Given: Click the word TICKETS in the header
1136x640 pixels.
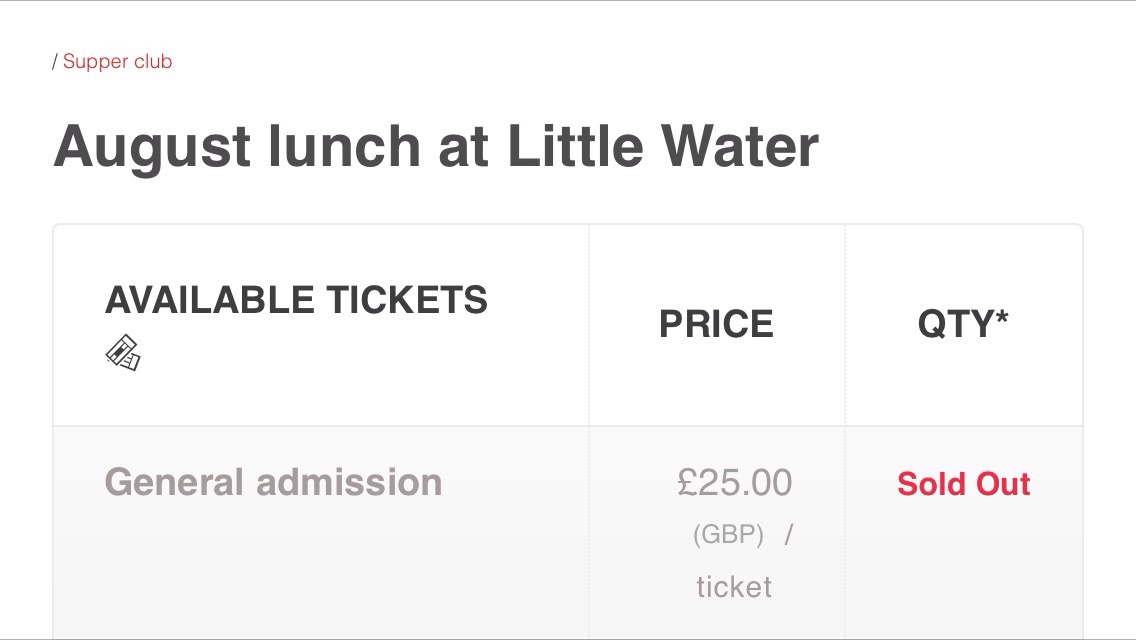Looking at the screenshot, I should tap(407, 300).
